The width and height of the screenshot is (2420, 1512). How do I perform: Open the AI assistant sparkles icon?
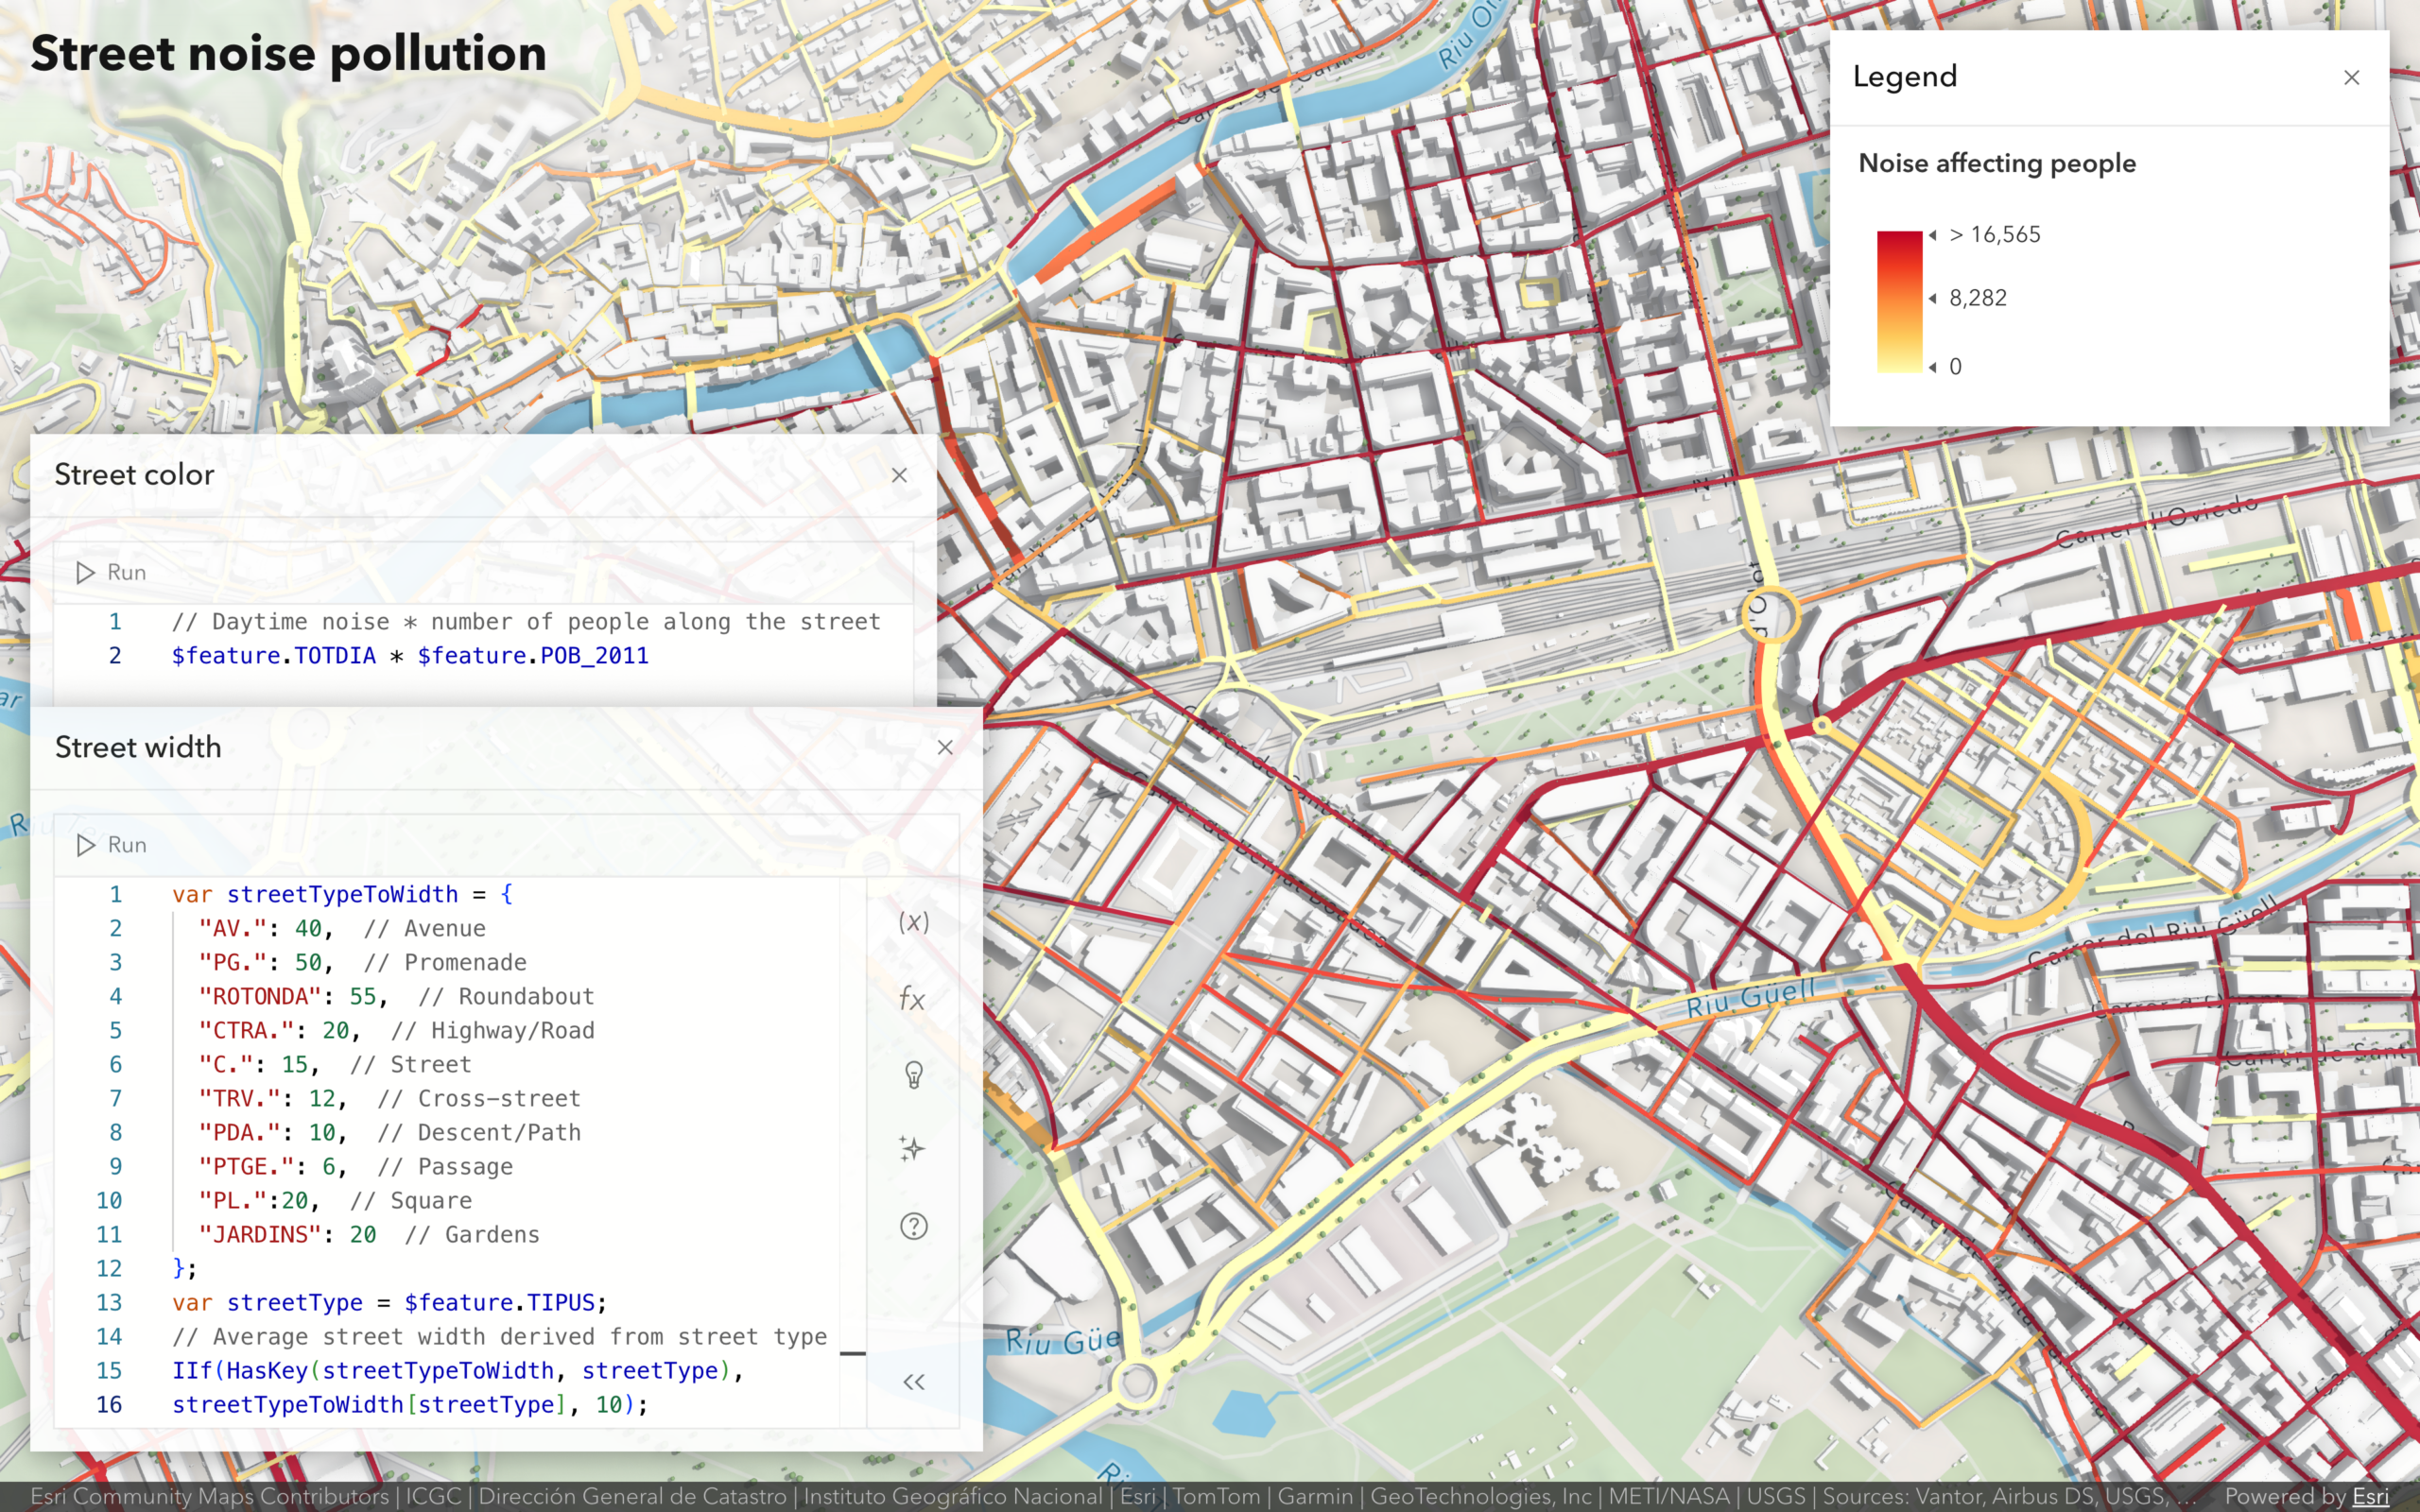tap(913, 1149)
